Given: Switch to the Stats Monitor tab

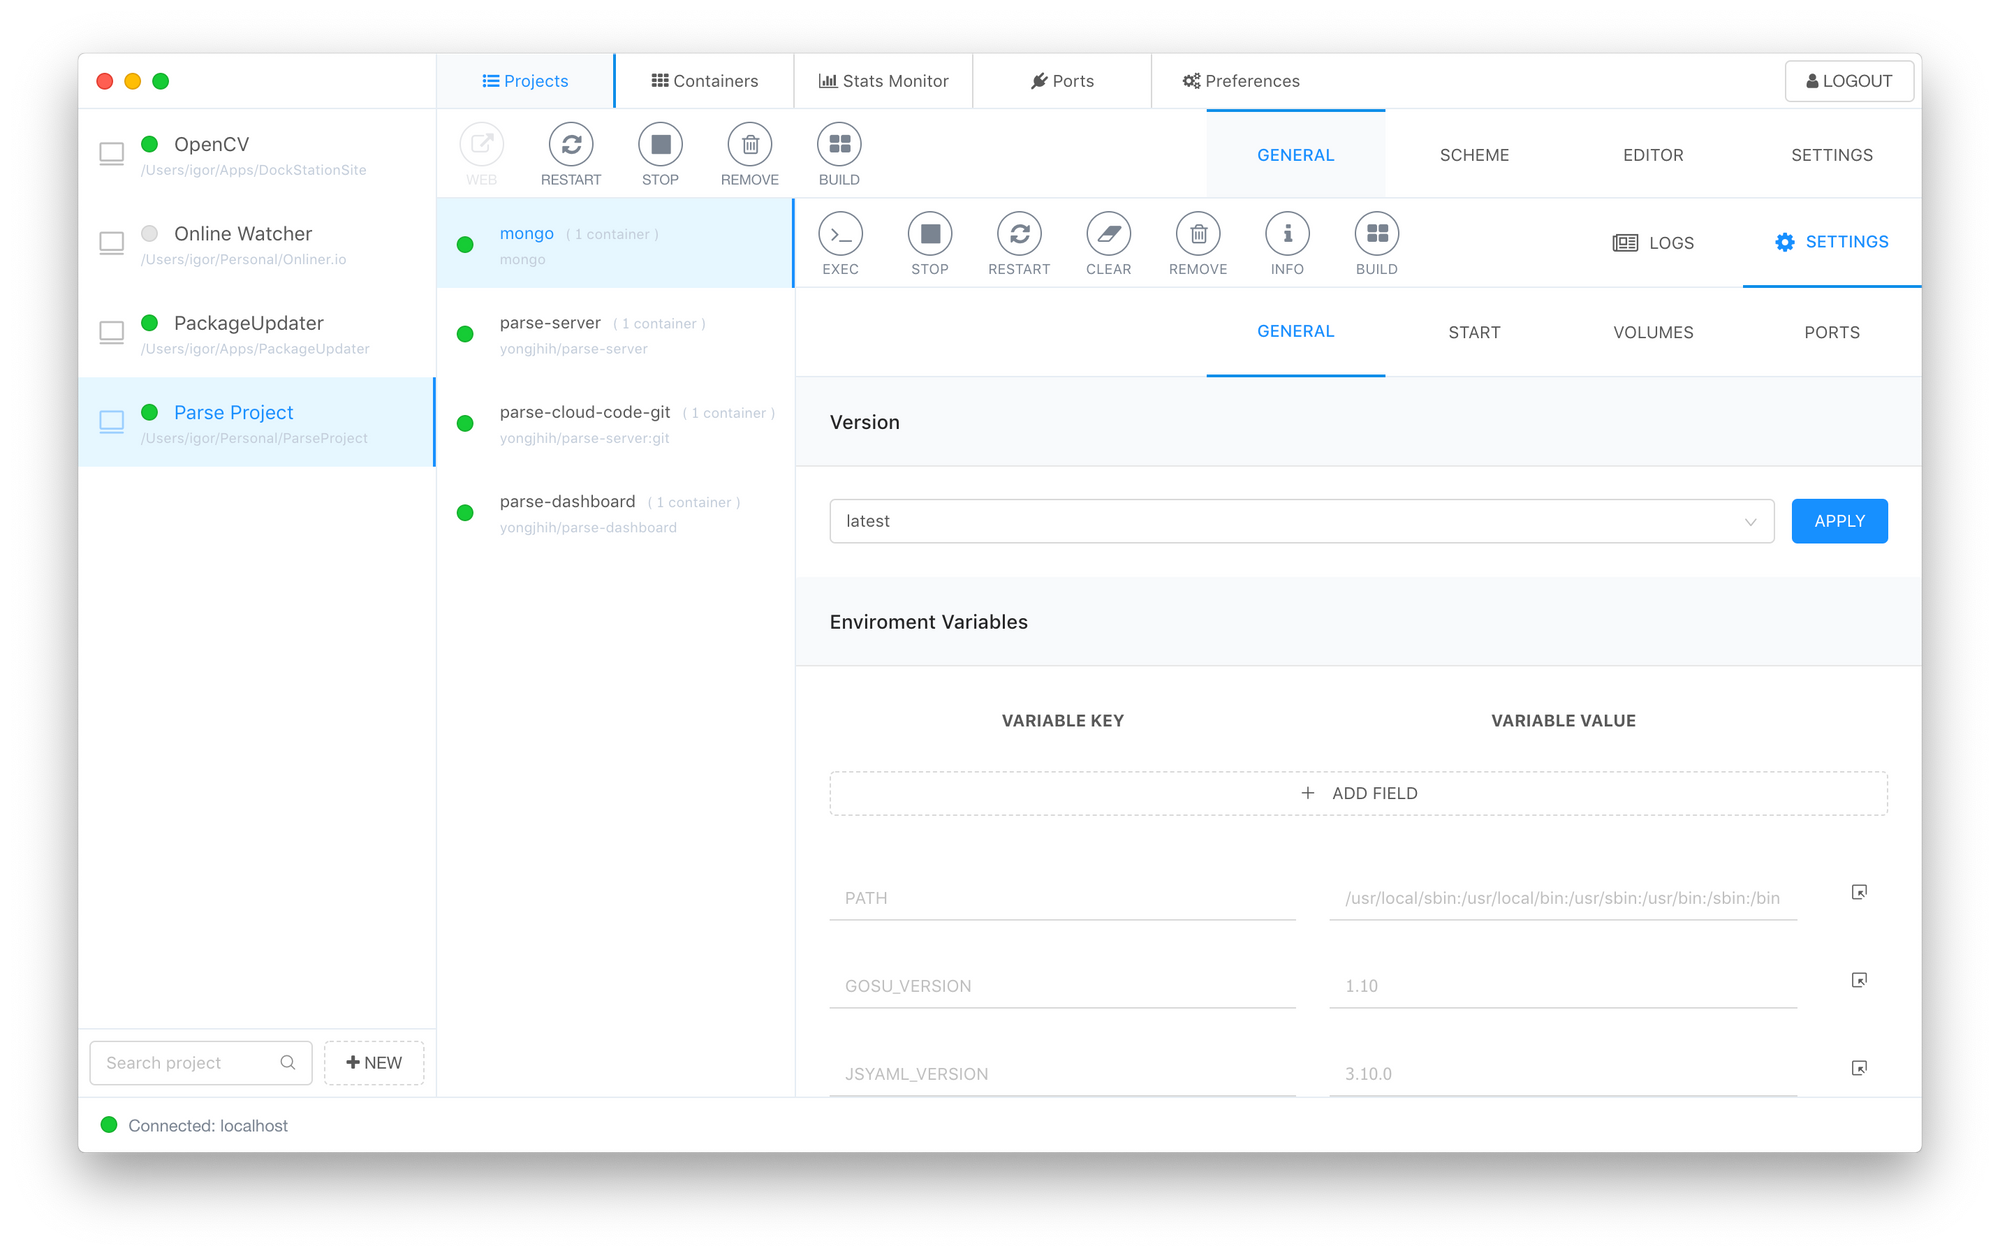Looking at the screenshot, I should point(883,81).
